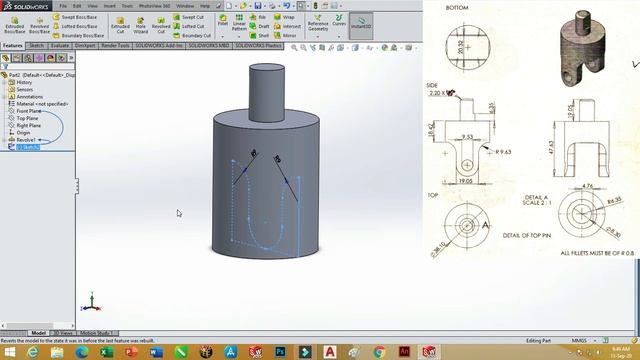
Task: Select Revolved Boss/Base tool
Action: tap(39, 25)
